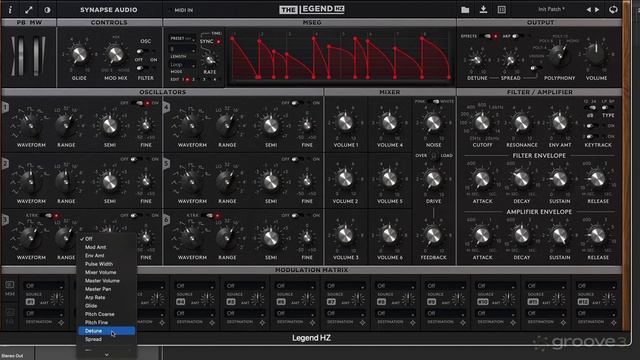Go to previous patch with left arrow

click(x=589, y=9)
